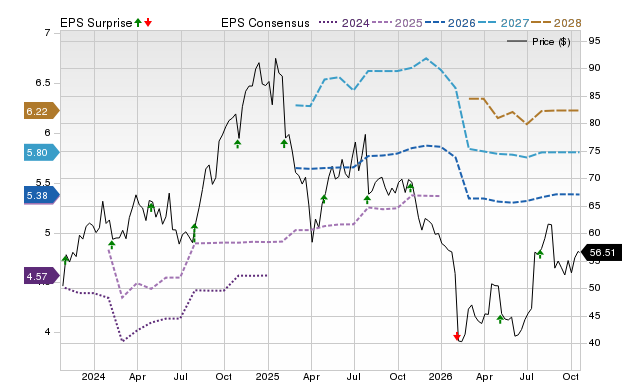Viewport: 640px width, 382px height.
Task: Click the 70 label on the price axis
Action: click(594, 178)
